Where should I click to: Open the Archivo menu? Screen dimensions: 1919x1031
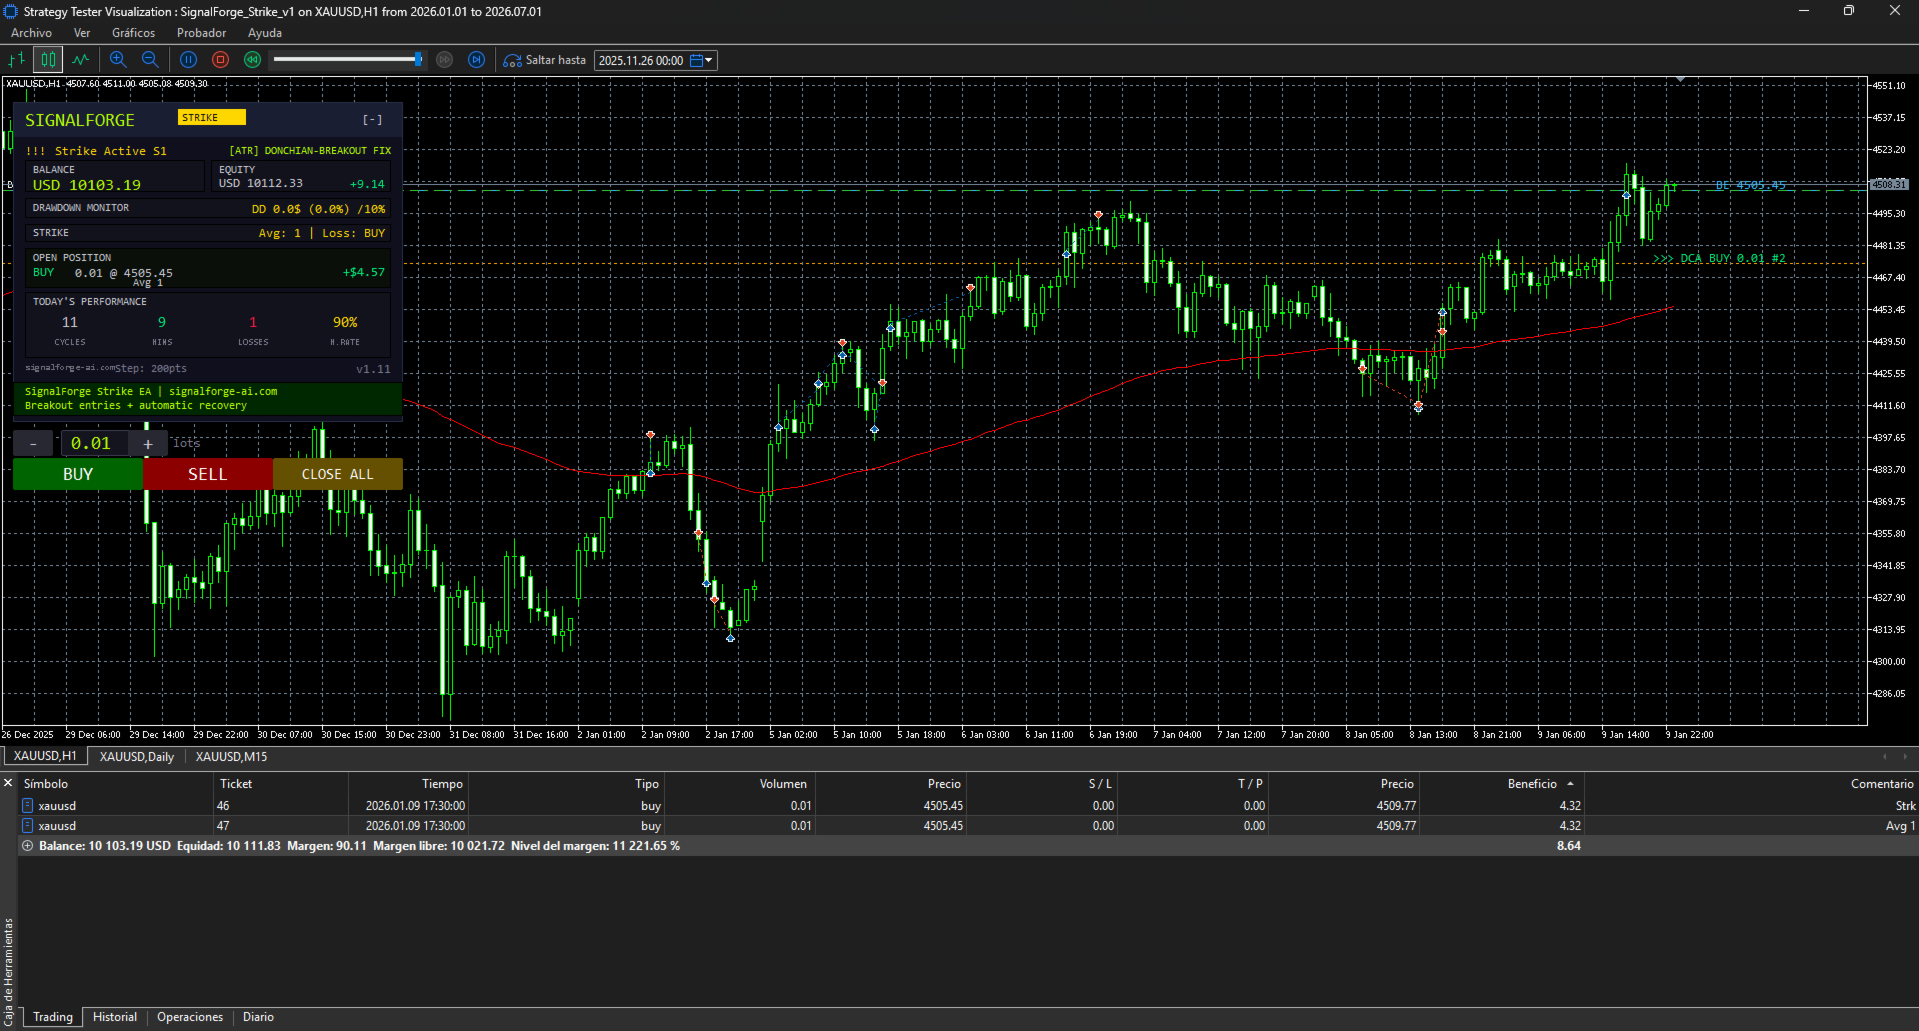pyautogui.click(x=31, y=33)
